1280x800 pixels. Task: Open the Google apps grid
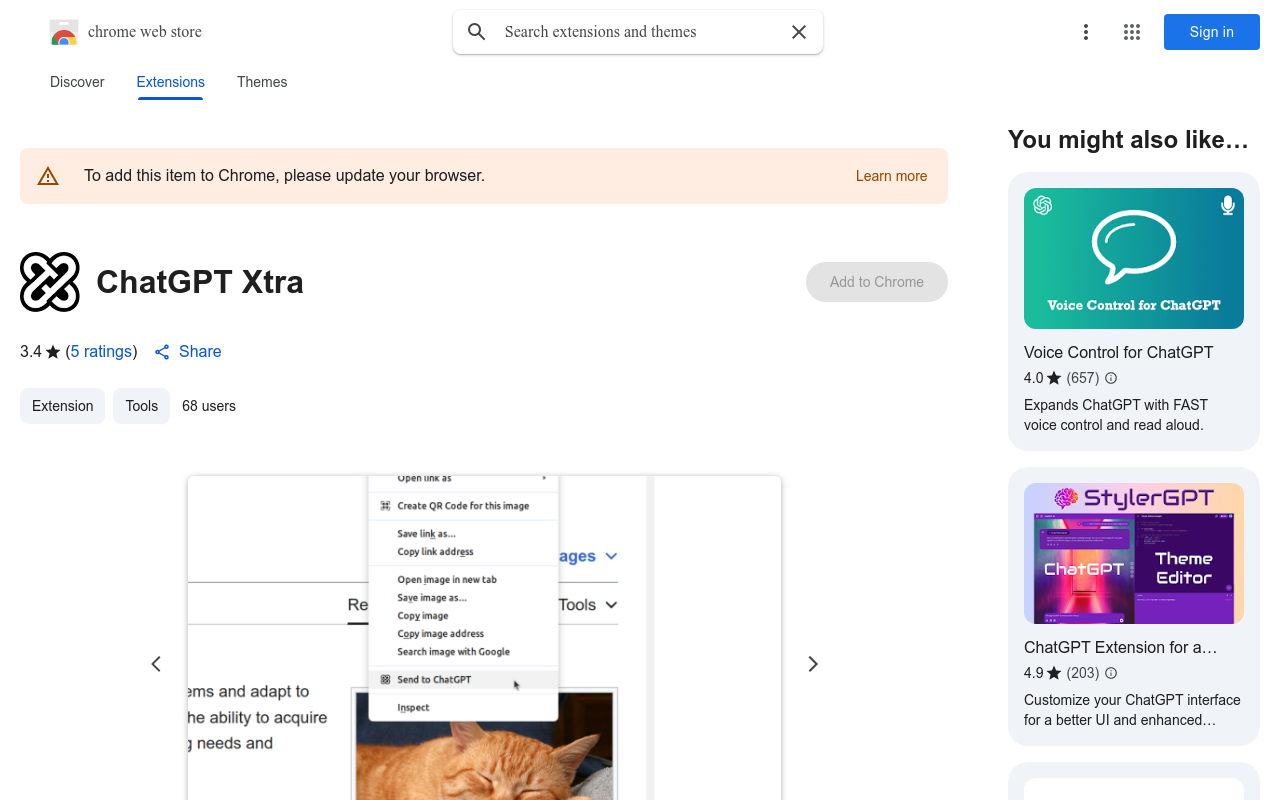click(x=1132, y=32)
